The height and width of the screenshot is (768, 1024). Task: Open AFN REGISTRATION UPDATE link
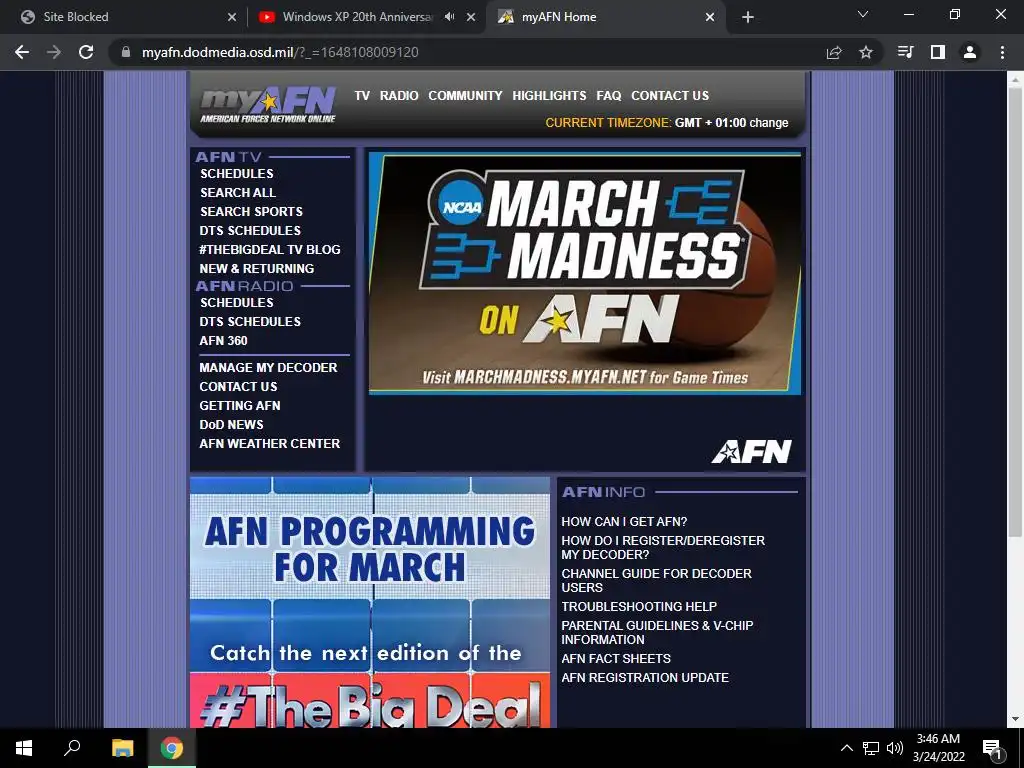tap(645, 678)
